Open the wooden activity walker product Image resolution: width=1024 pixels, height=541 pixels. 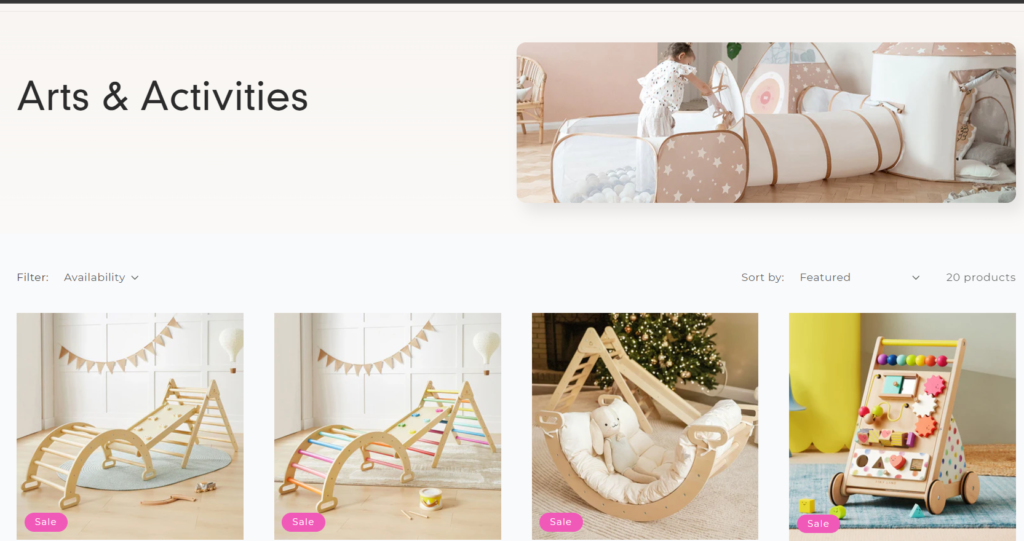point(902,427)
